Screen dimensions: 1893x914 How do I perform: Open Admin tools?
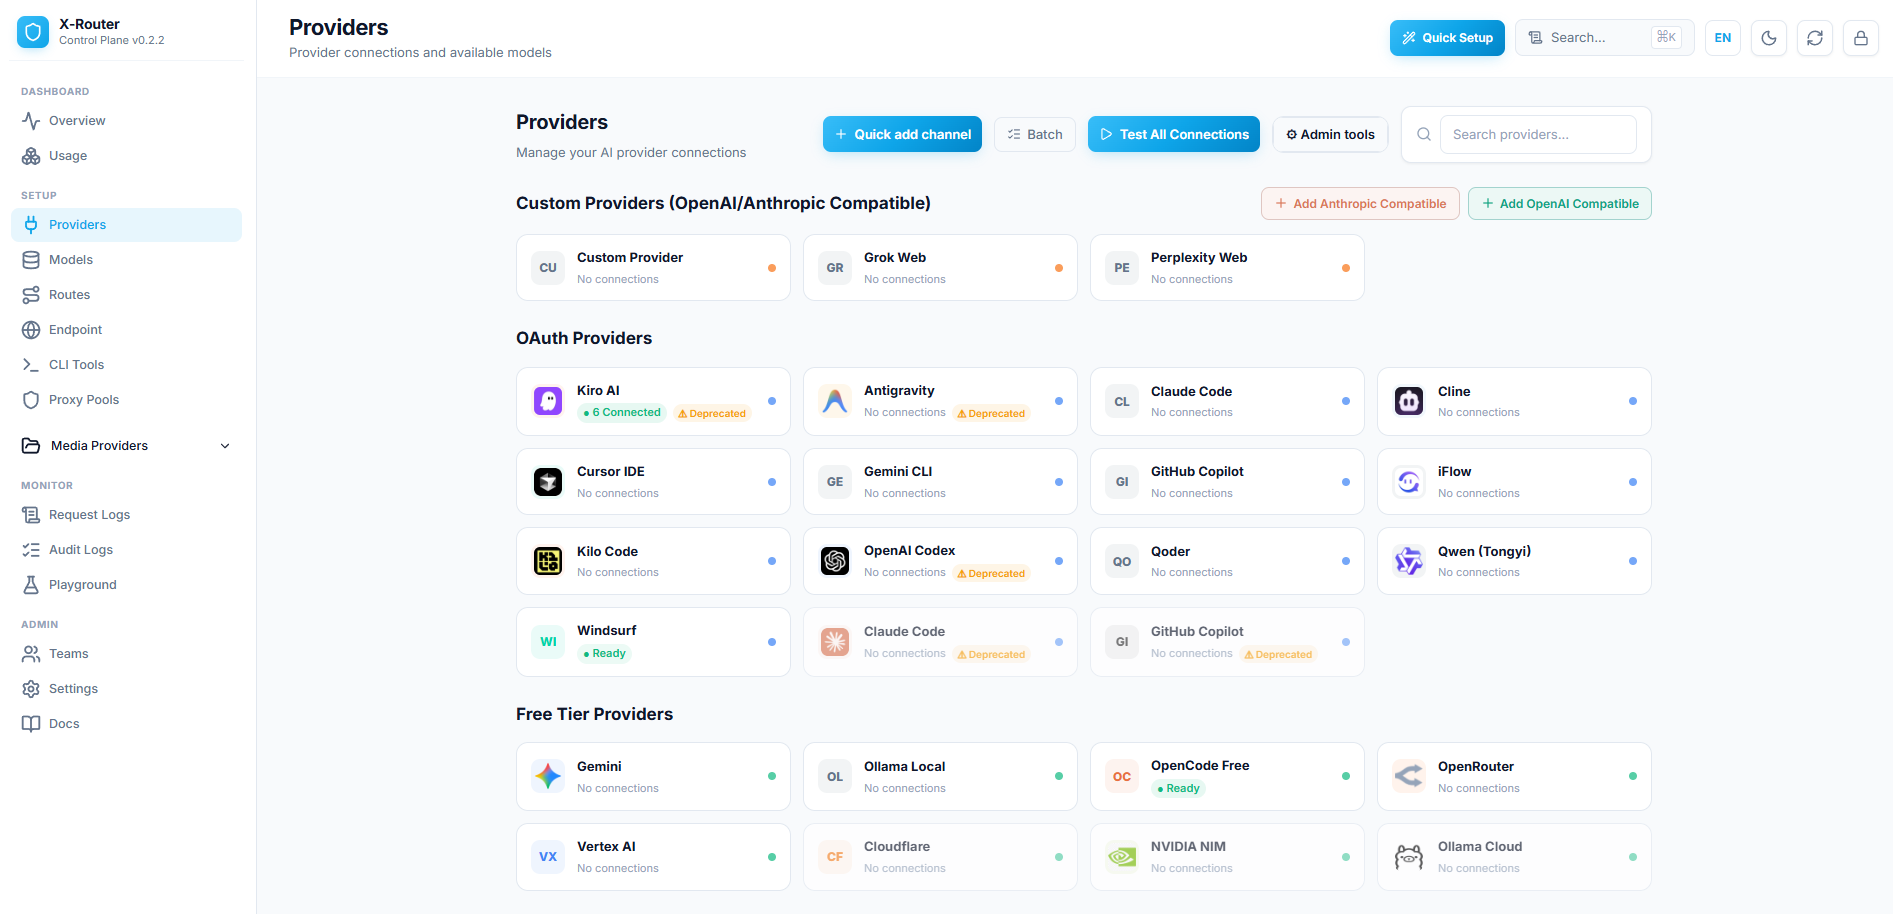click(x=1330, y=134)
